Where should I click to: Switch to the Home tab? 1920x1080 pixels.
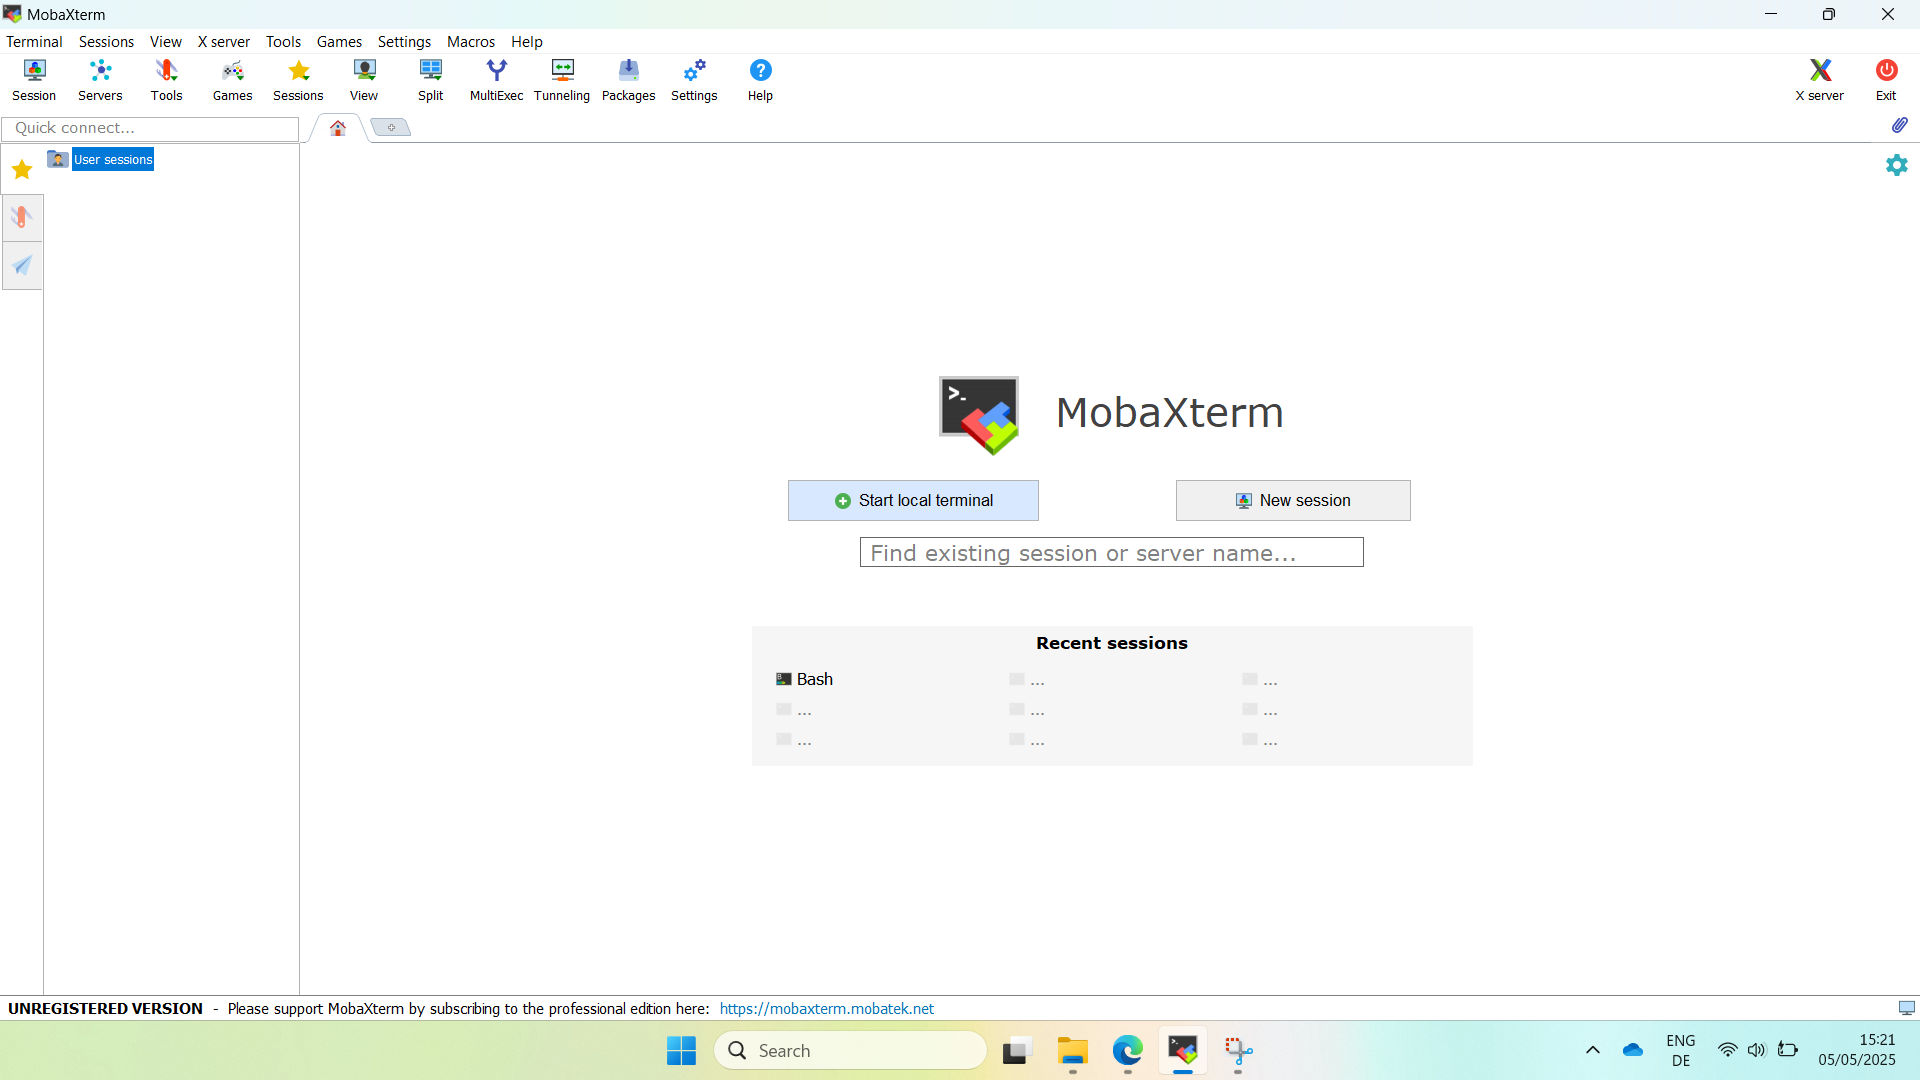click(x=338, y=128)
